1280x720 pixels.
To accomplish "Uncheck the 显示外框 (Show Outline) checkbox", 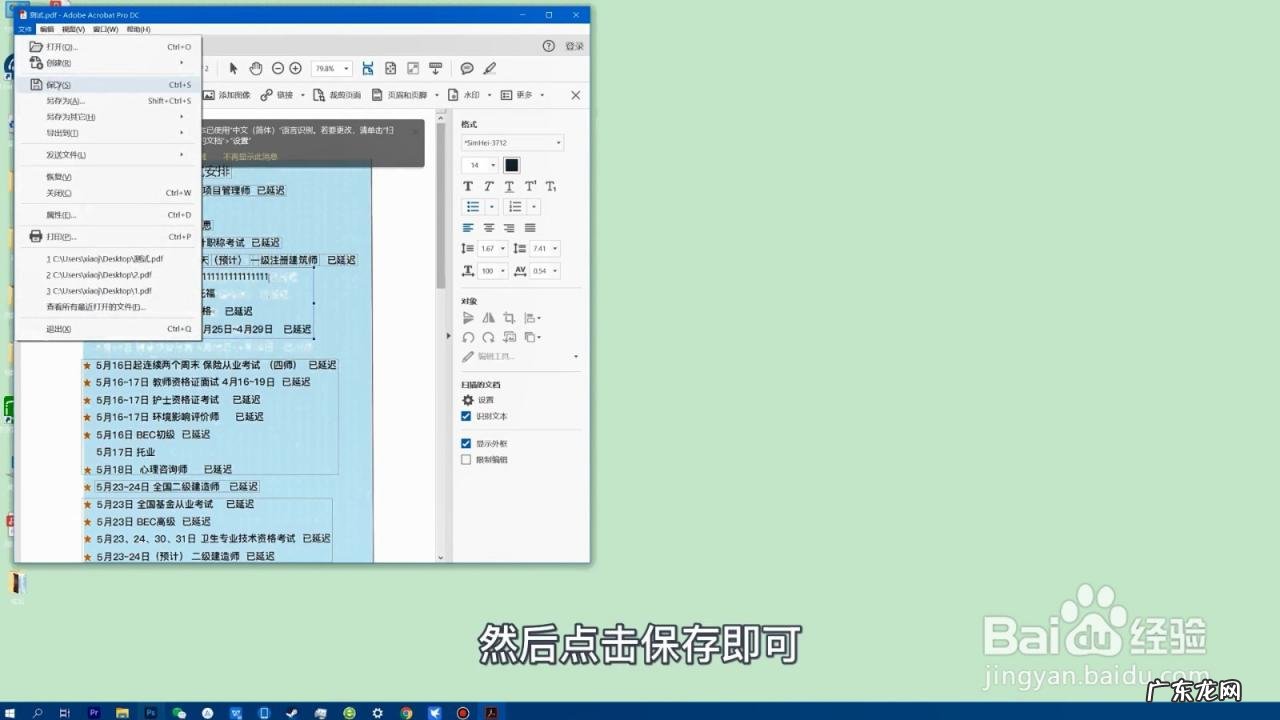I will click(466, 443).
